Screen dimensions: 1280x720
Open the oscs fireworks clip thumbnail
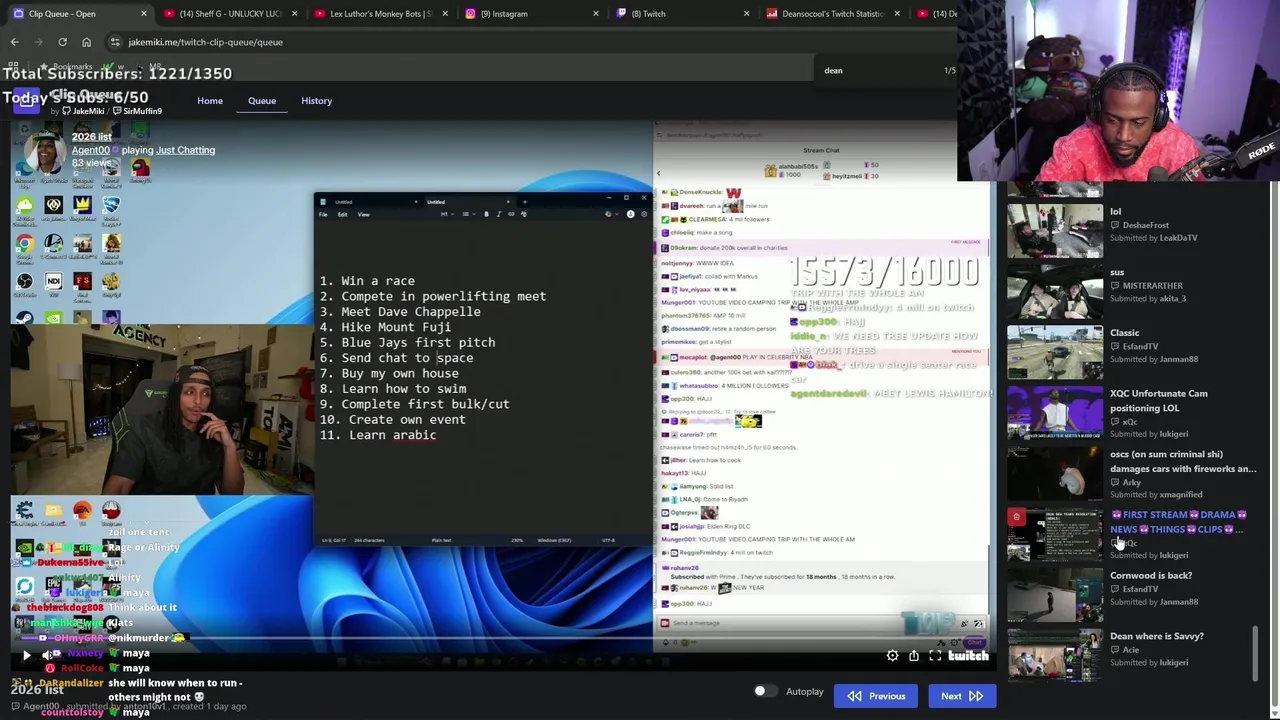coord(1054,473)
